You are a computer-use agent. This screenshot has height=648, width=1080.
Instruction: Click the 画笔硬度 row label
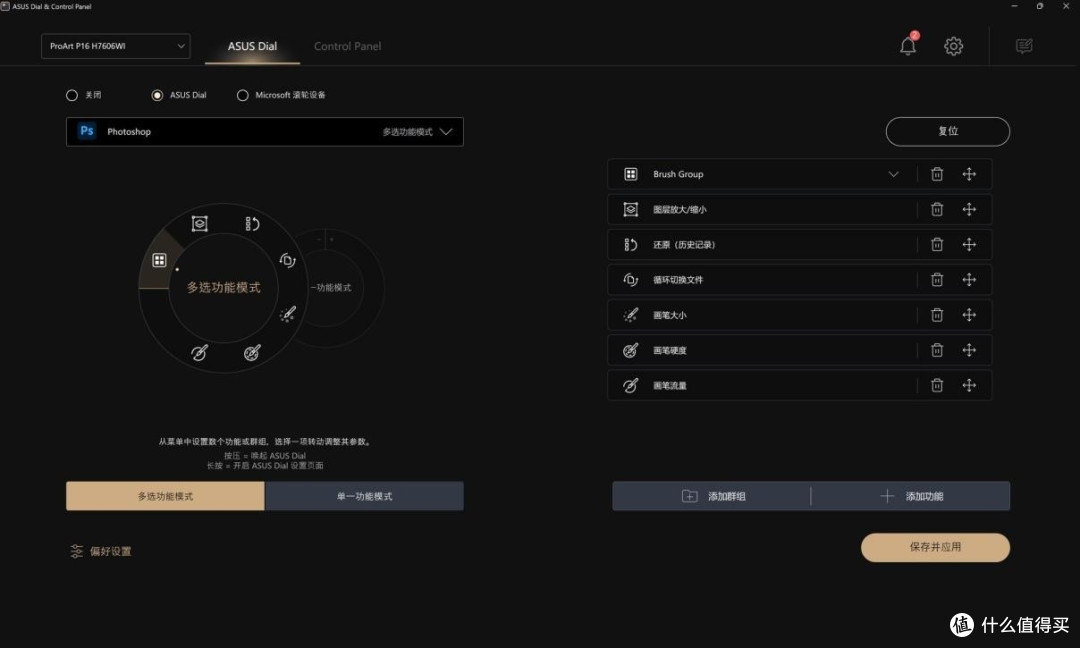pyautogui.click(x=669, y=350)
